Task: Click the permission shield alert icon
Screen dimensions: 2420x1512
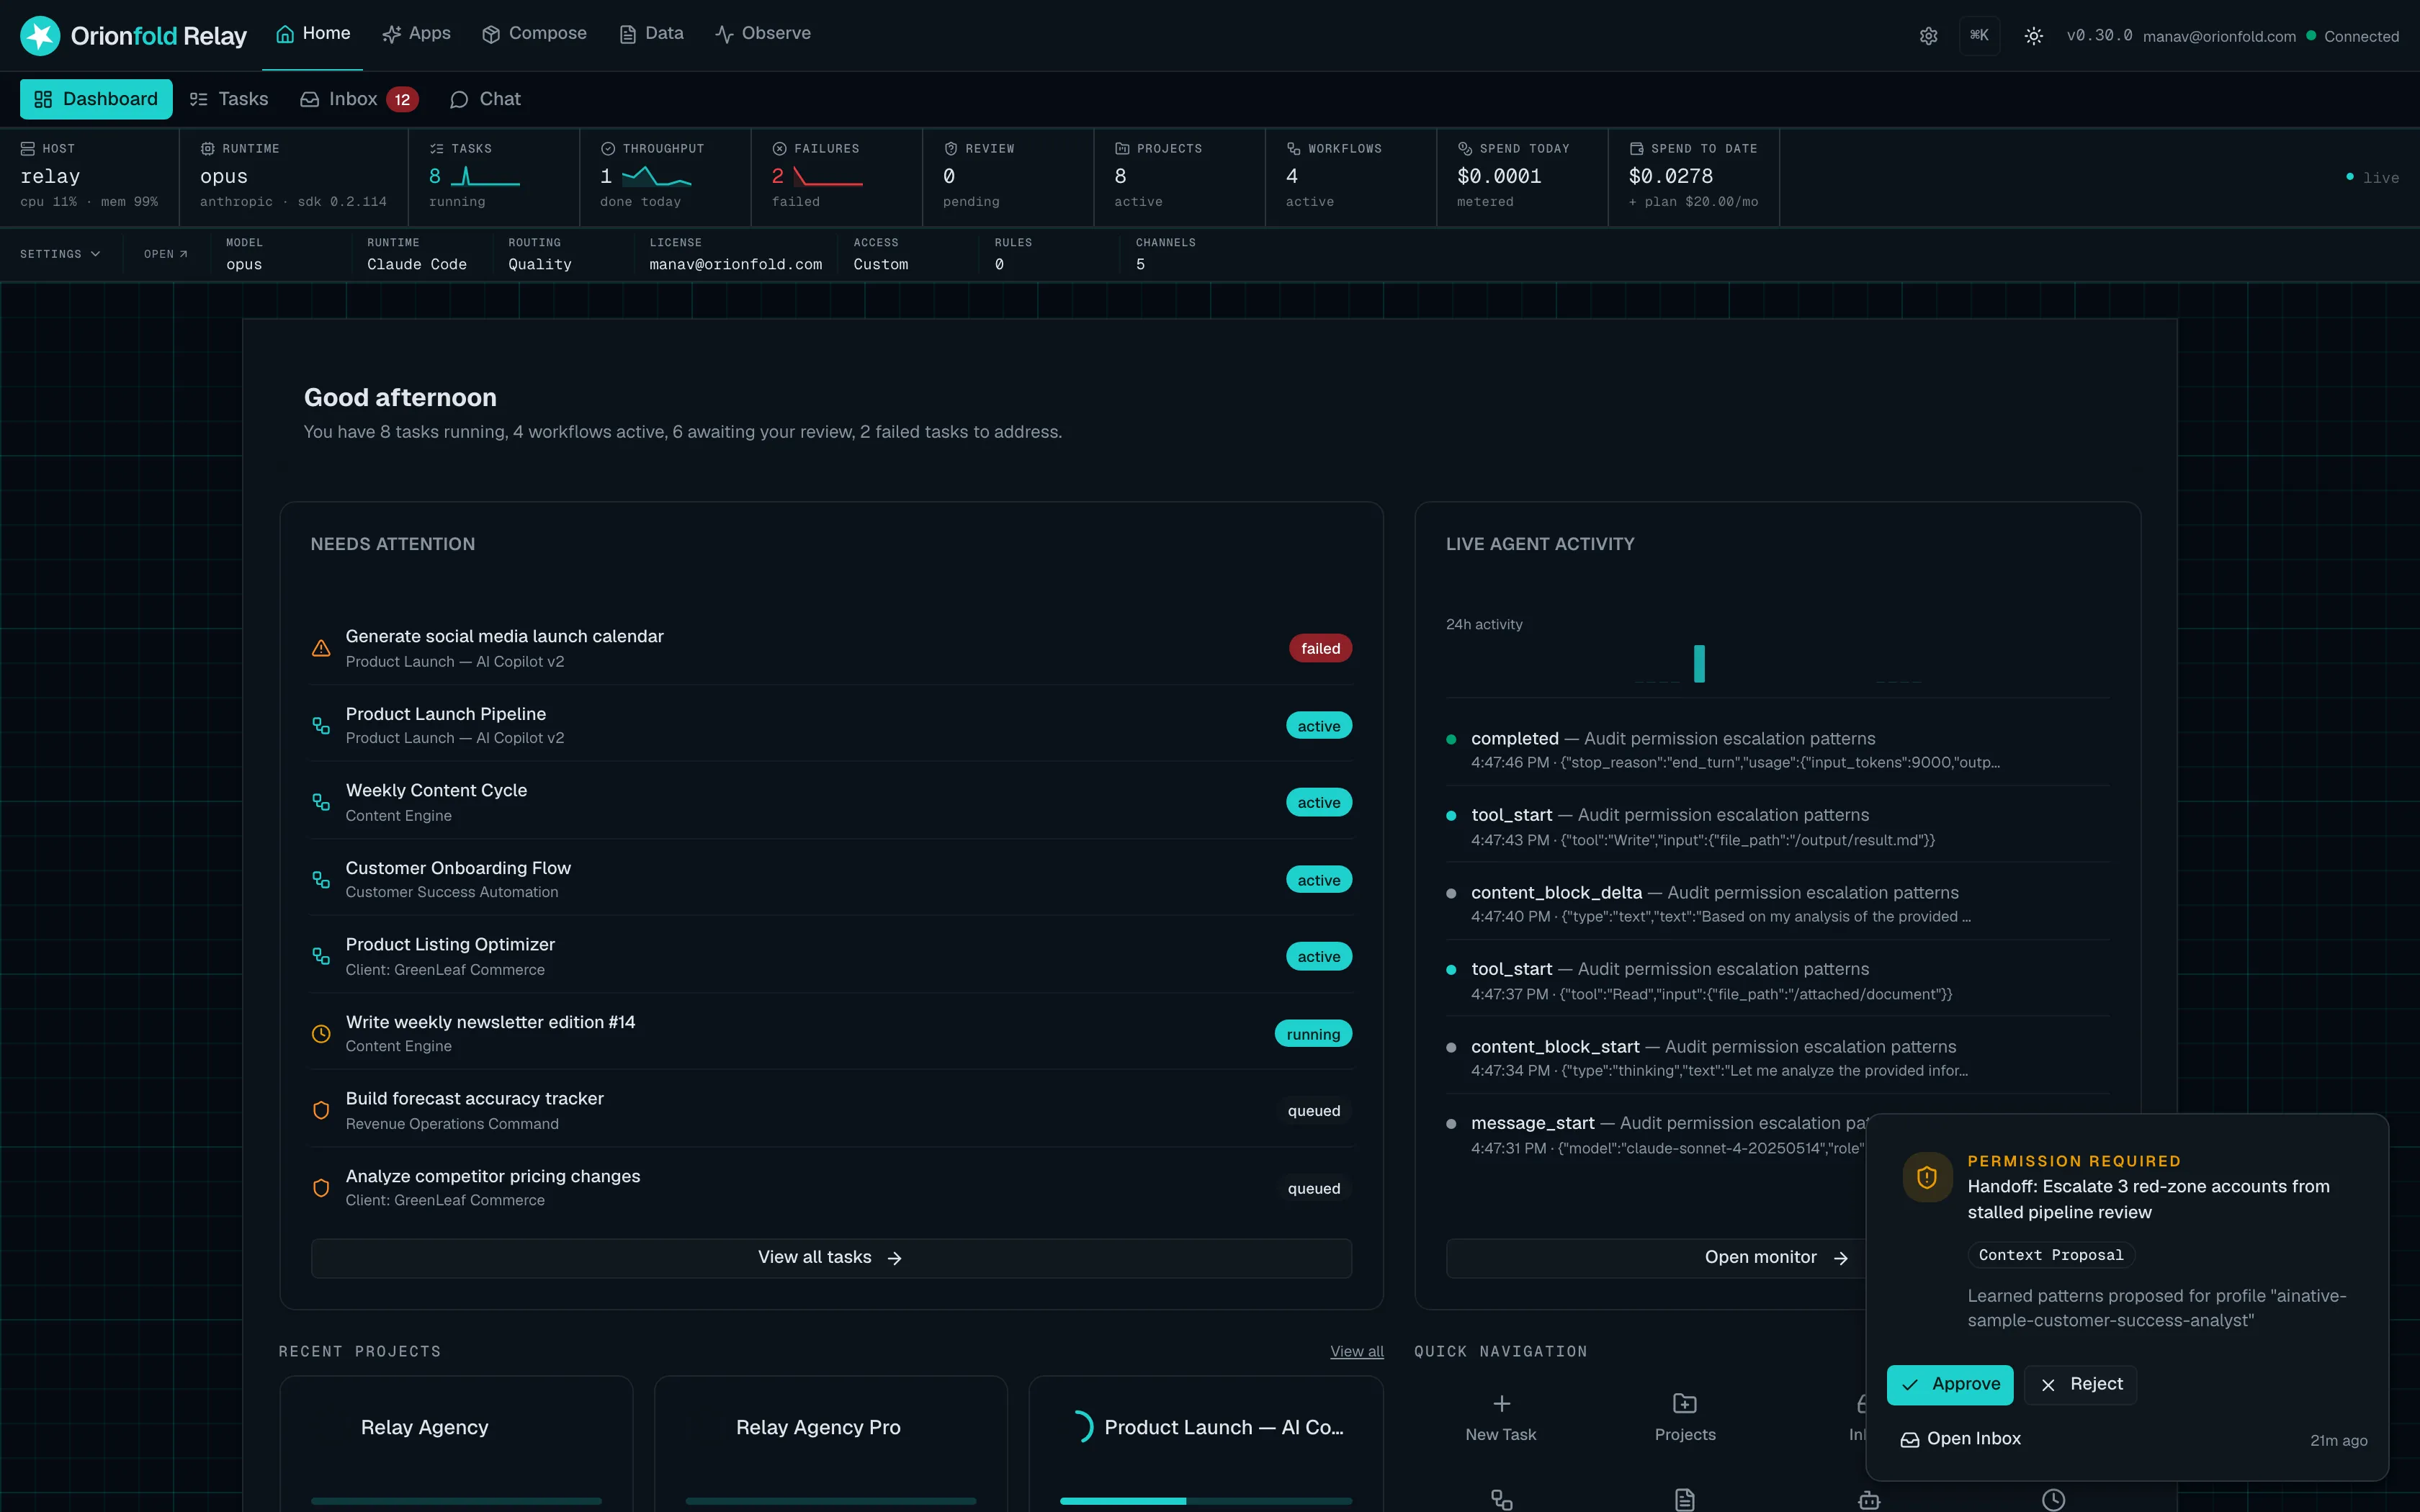Action: click(x=1927, y=1177)
